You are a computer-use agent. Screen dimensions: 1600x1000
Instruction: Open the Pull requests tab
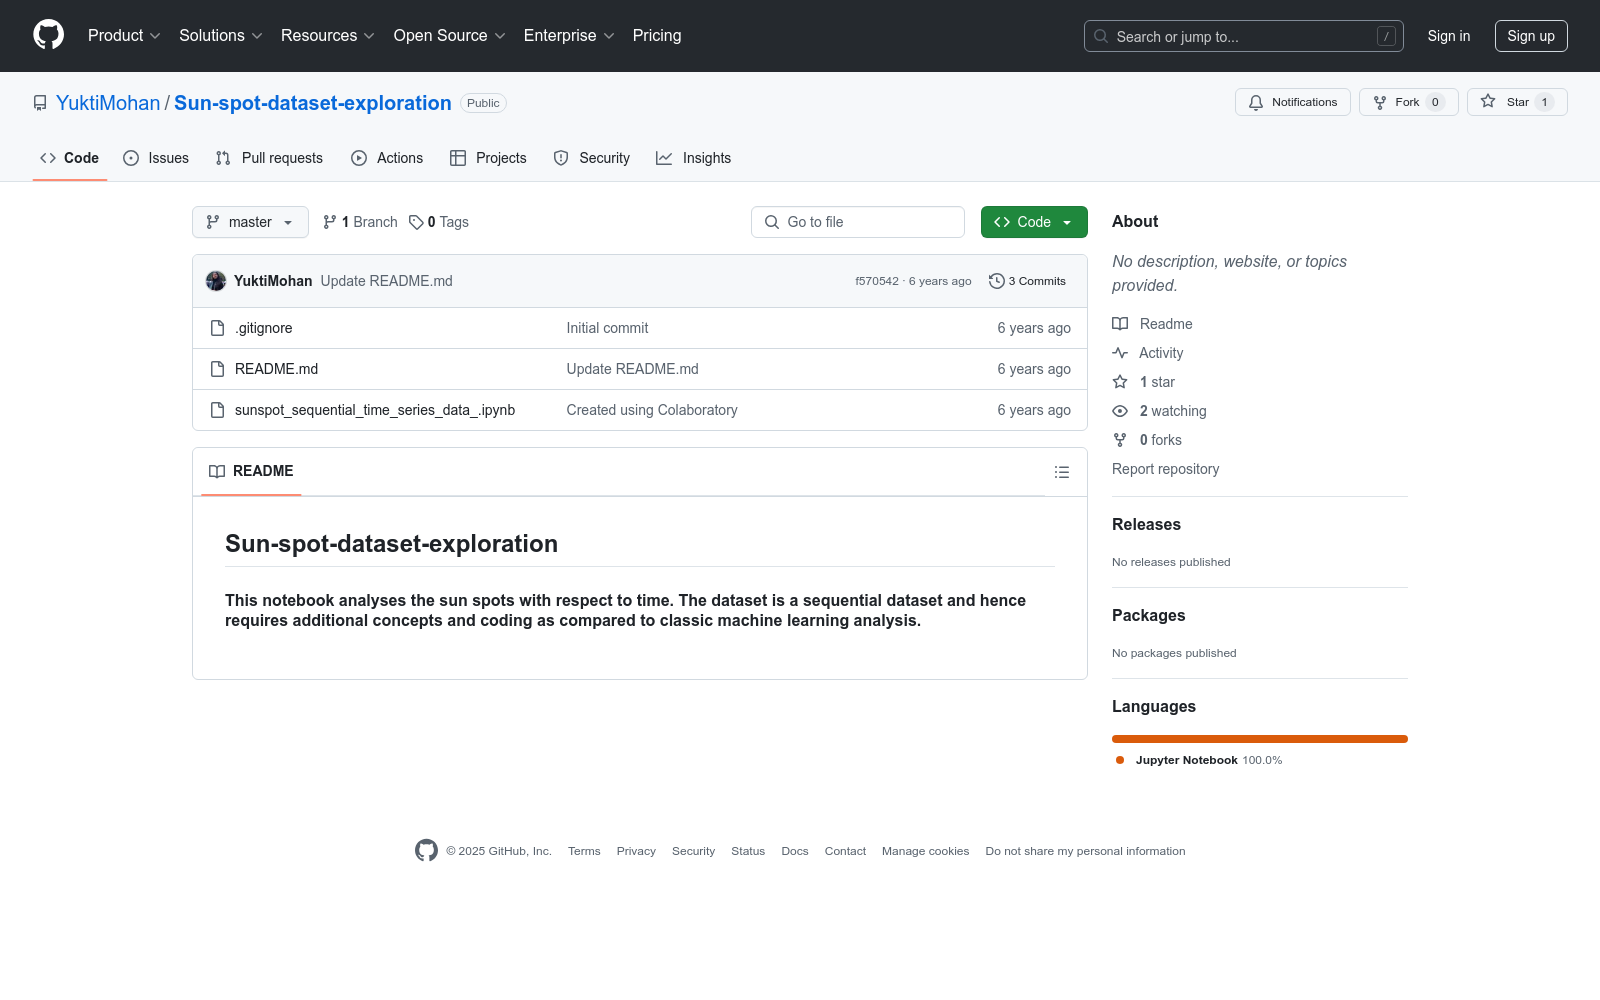point(269,158)
